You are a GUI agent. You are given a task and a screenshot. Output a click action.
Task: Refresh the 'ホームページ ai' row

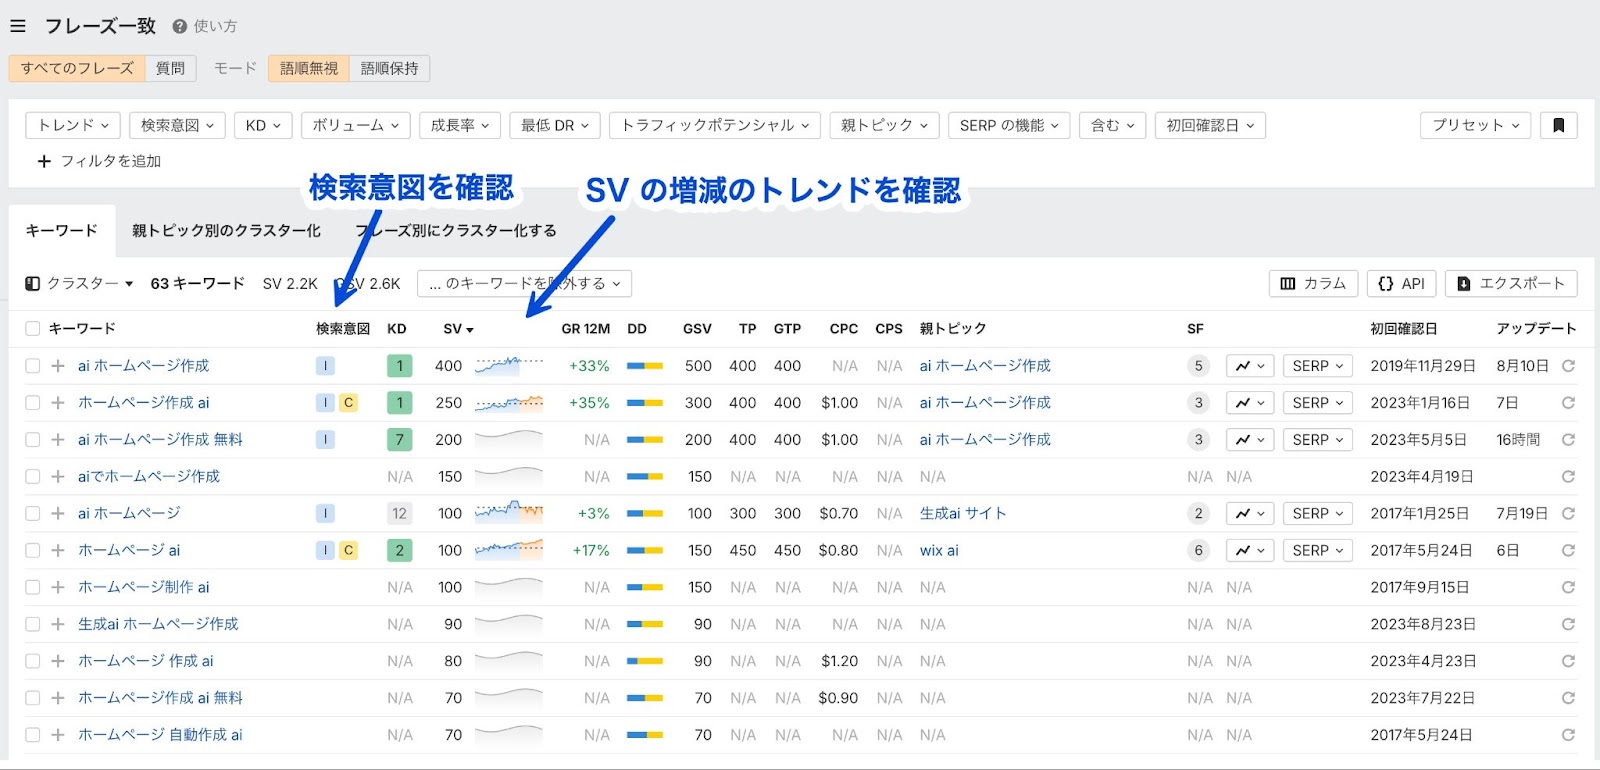tap(1568, 550)
